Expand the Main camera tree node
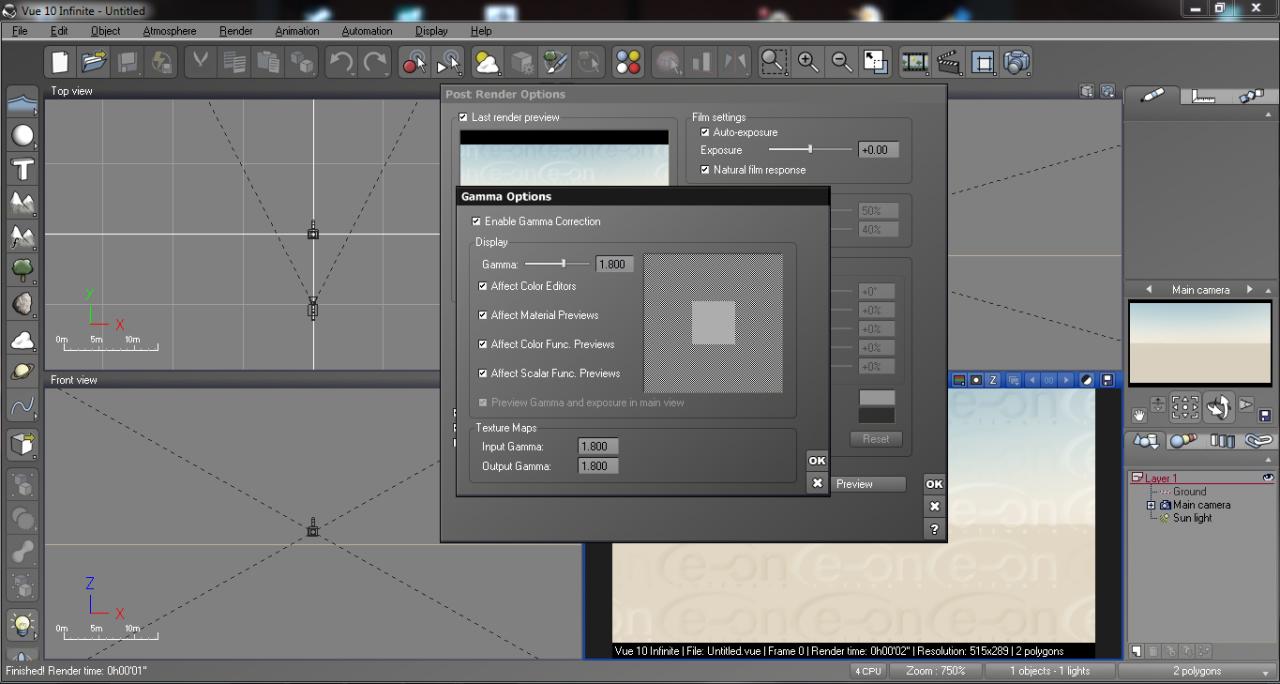This screenshot has width=1280, height=684. click(x=1151, y=506)
